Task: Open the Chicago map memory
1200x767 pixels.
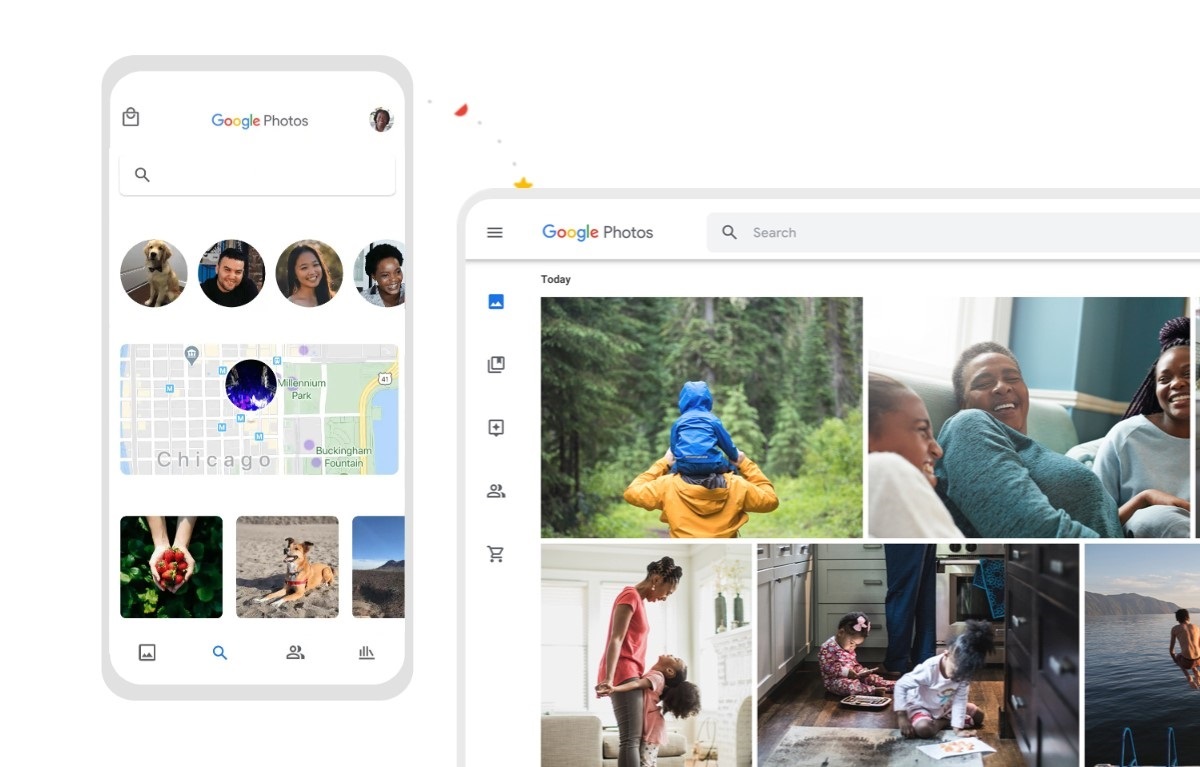Action: pos(257,409)
